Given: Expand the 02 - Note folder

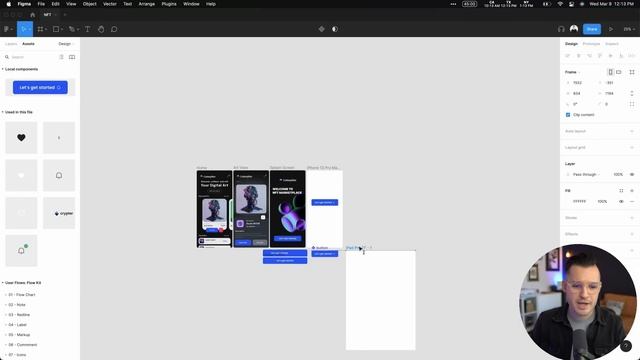Looking at the screenshot, I should coord(6,304).
